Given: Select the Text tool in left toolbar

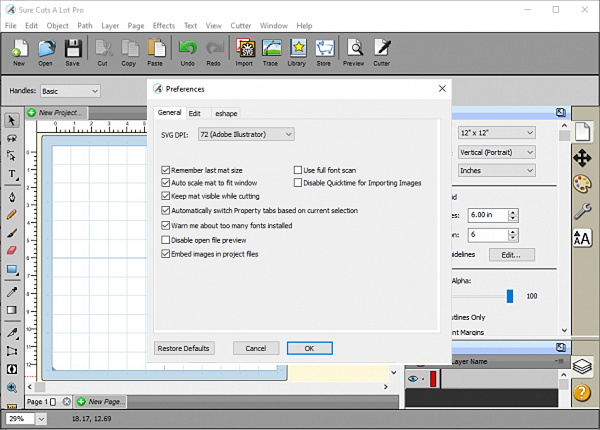Looking at the screenshot, I should click(12, 174).
